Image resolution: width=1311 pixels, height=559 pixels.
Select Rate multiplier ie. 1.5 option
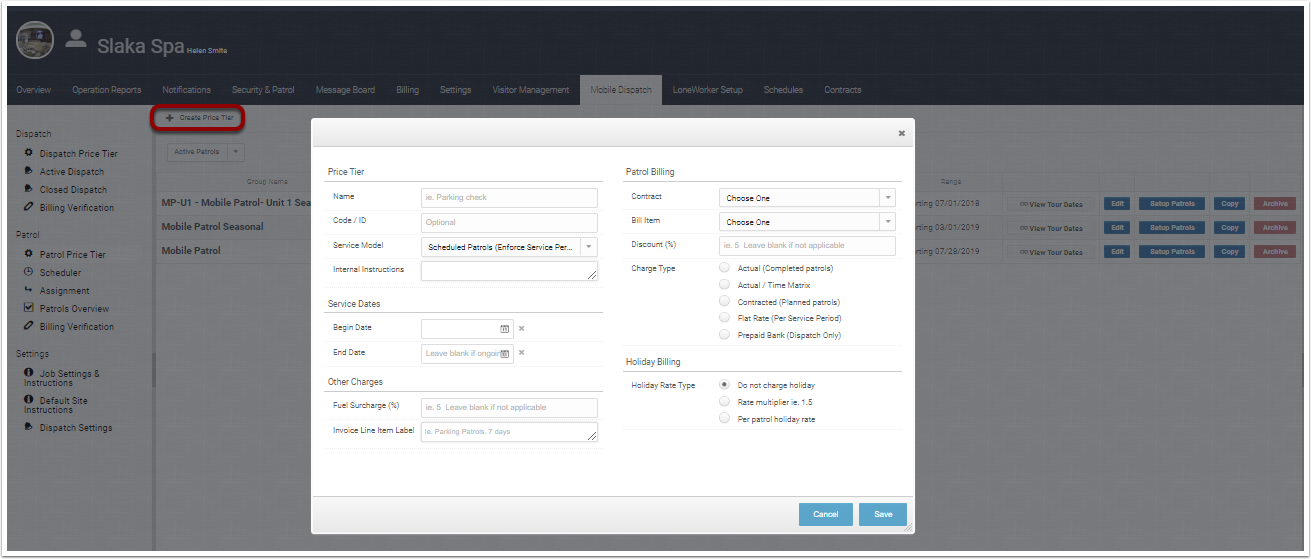[x=725, y=401]
